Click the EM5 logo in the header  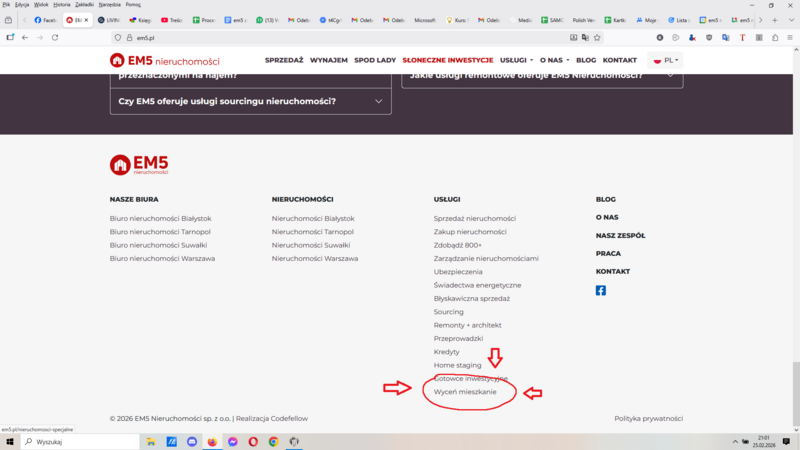pyautogui.click(x=164, y=60)
